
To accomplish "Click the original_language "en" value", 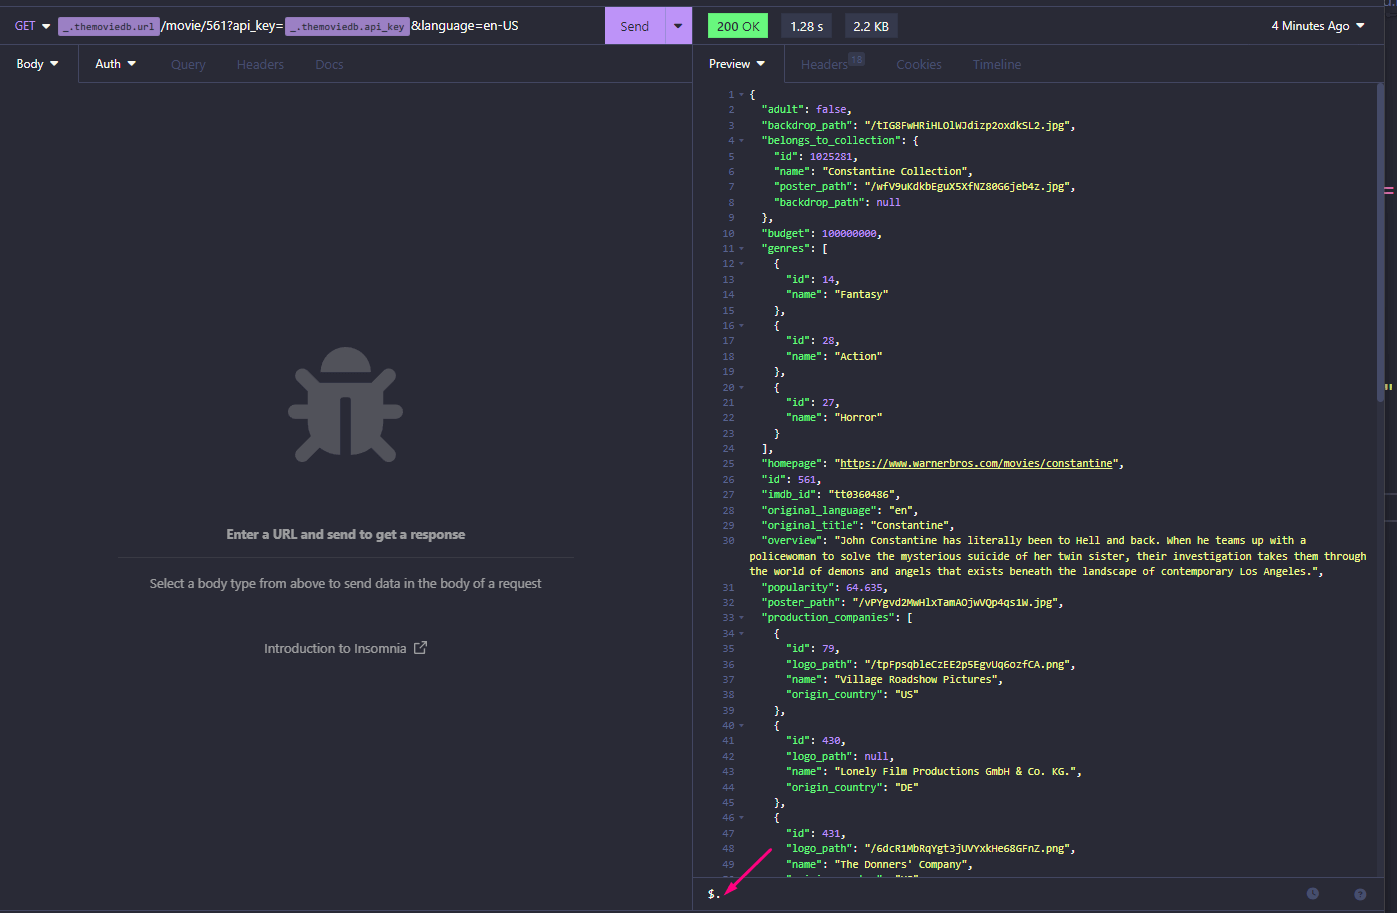I will click(x=901, y=511).
